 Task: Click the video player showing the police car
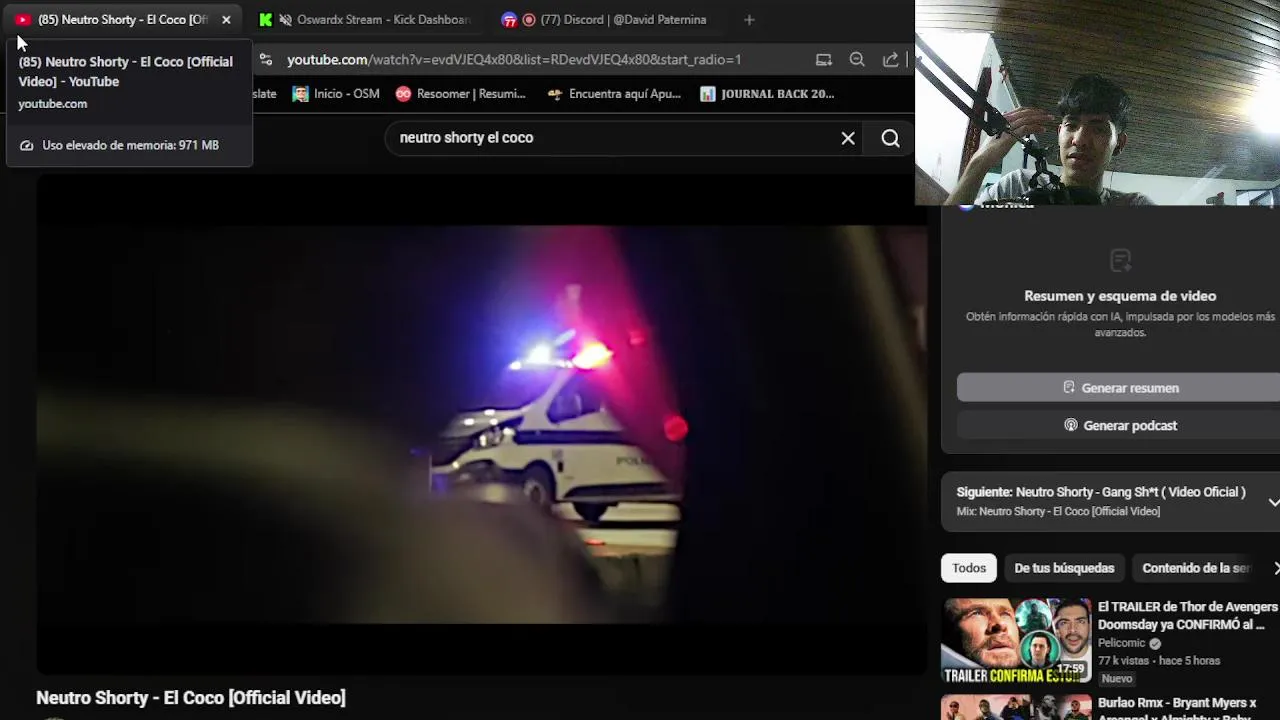(482, 424)
